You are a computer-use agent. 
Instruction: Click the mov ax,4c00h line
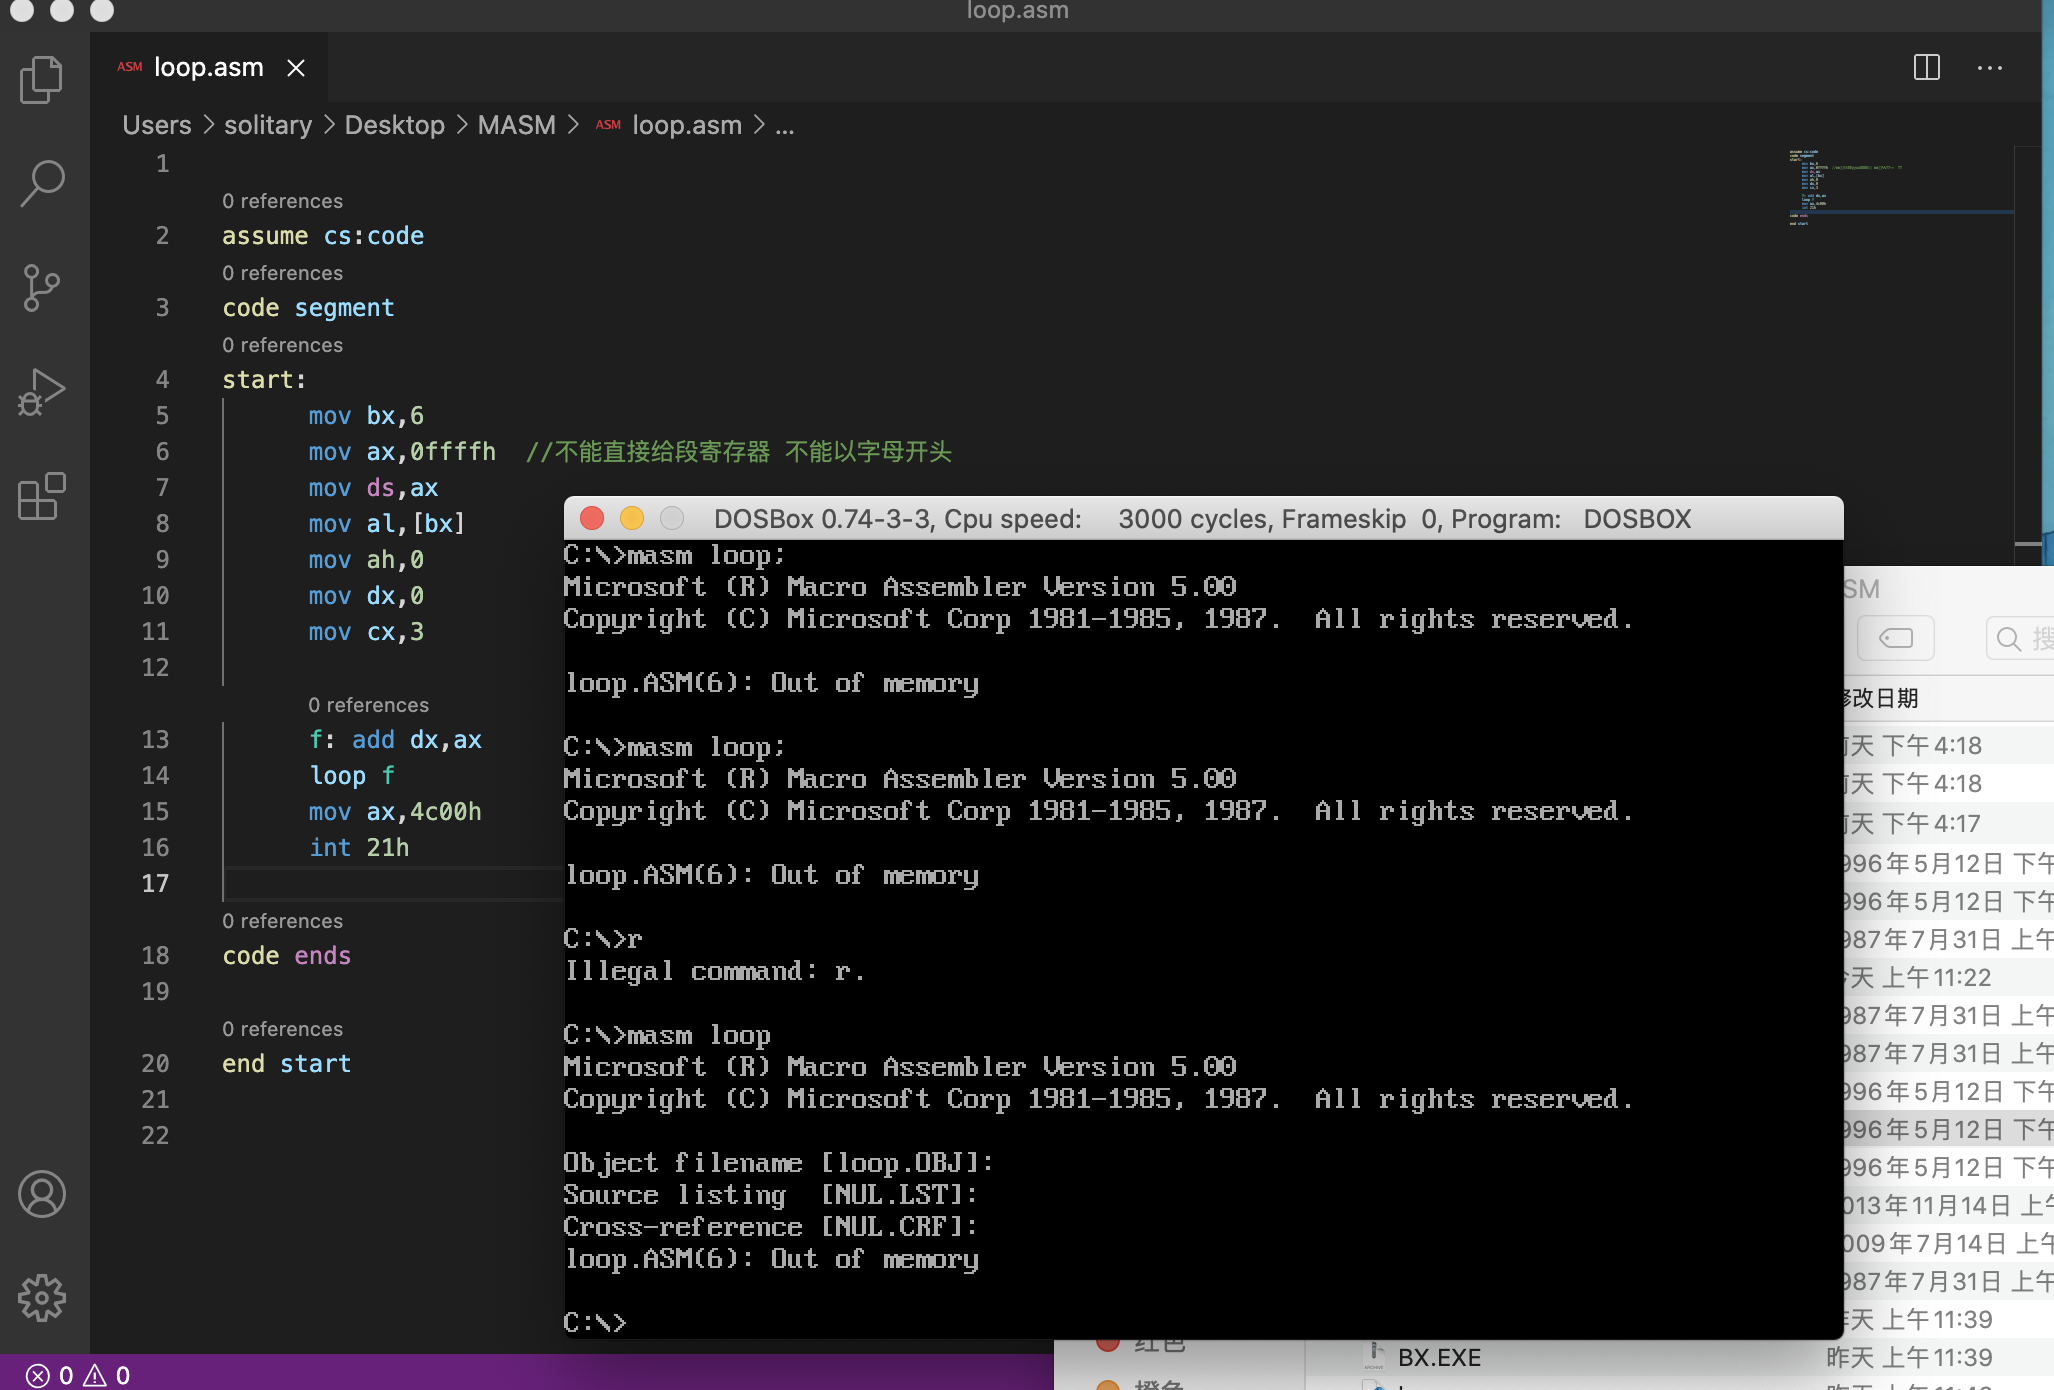395,812
